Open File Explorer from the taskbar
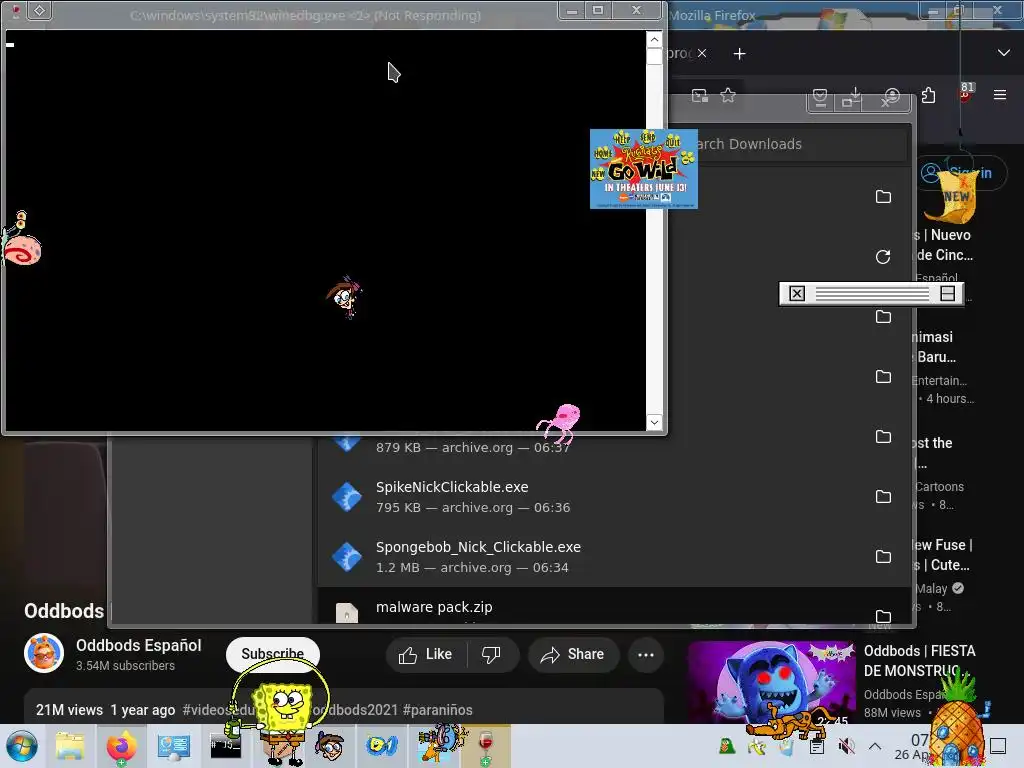 [x=70, y=746]
